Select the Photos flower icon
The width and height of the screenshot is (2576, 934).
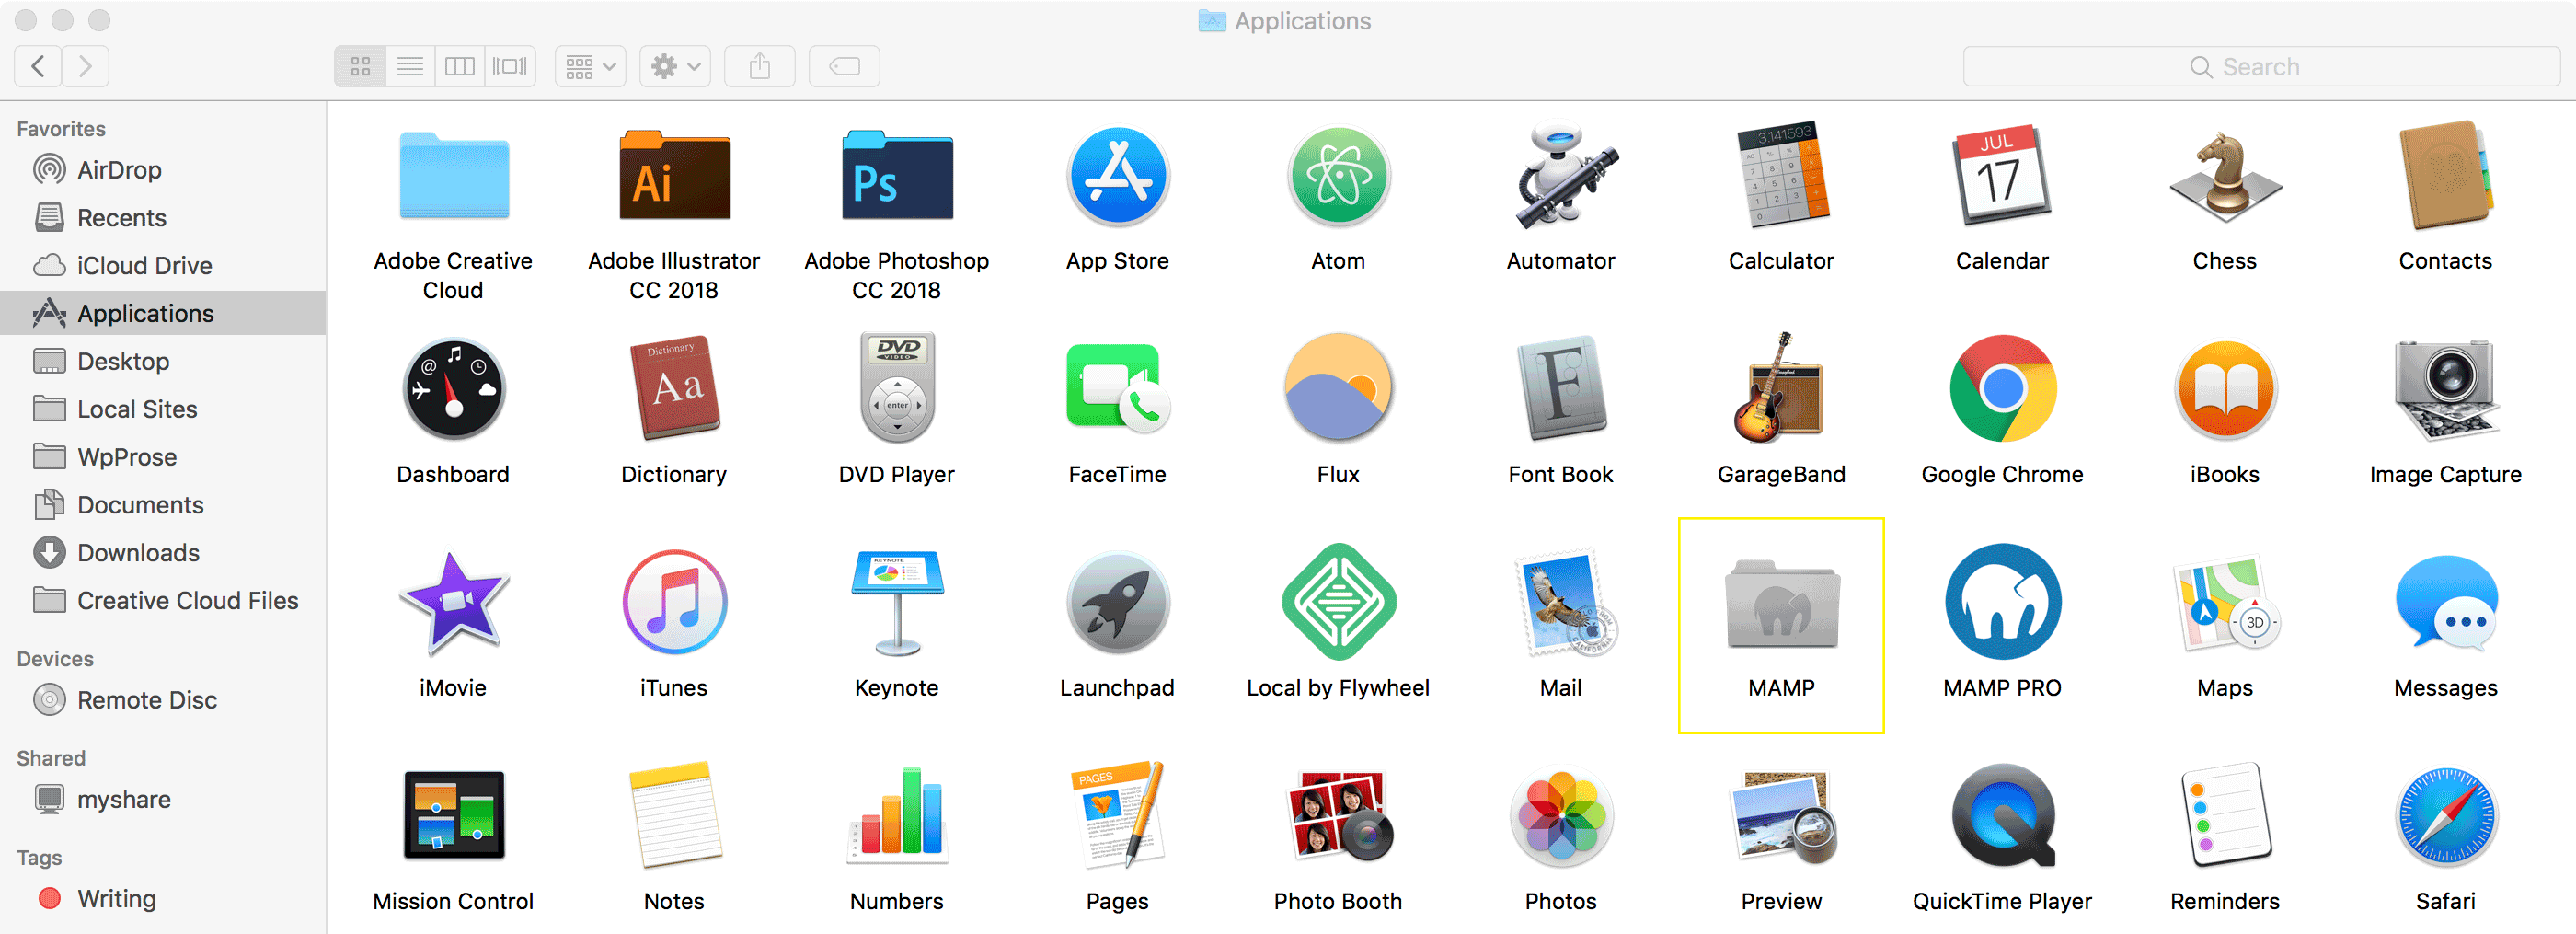point(1560,816)
